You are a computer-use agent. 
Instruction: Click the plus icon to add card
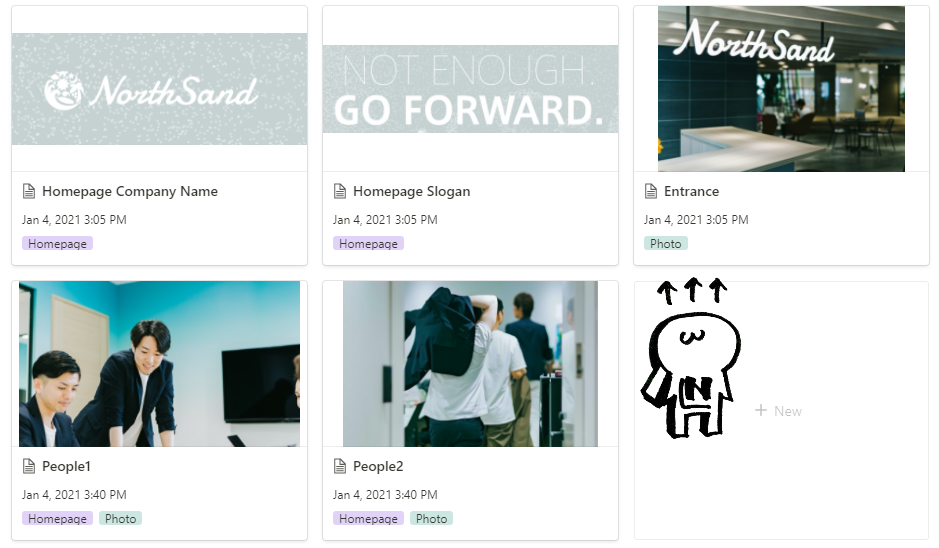(761, 410)
